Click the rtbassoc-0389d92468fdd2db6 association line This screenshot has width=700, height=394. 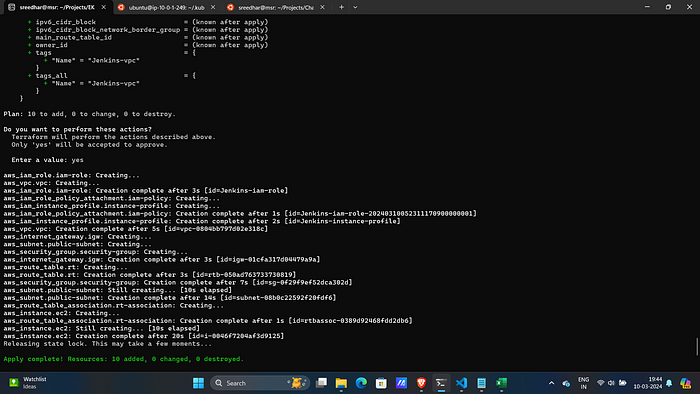[x=208, y=320]
